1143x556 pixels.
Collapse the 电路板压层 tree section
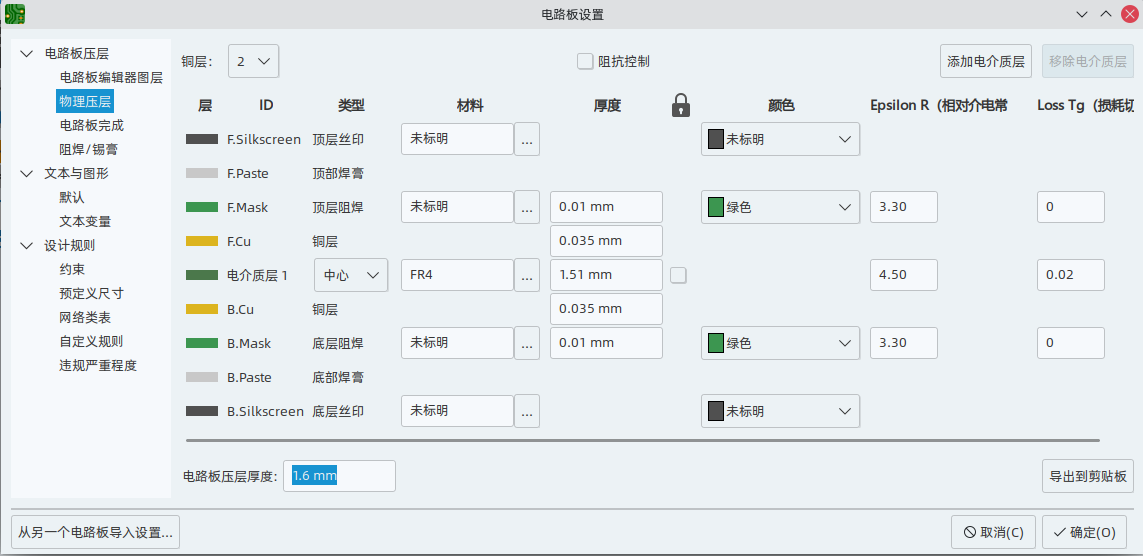(27, 54)
